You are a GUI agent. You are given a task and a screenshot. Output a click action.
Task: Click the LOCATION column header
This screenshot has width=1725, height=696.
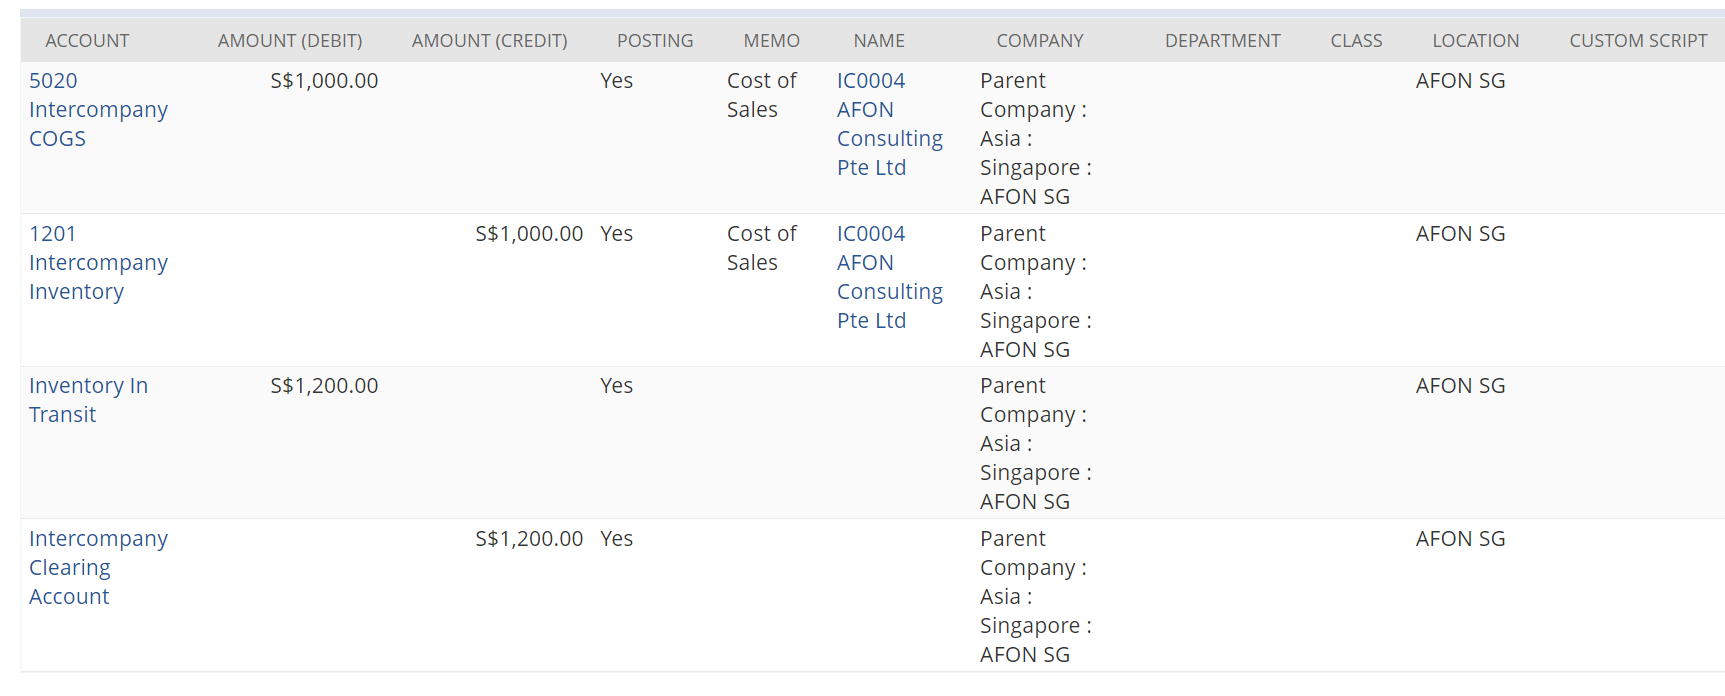pos(1475,41)
